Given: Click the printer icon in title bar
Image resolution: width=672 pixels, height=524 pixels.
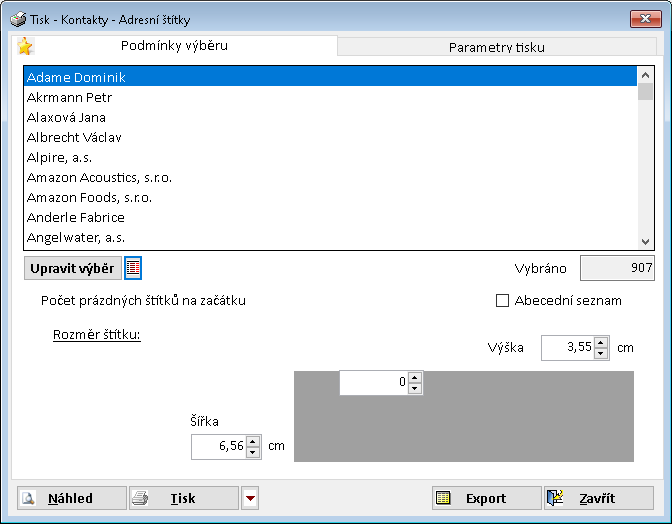Looking at the screenshot, I should (18, 19).
